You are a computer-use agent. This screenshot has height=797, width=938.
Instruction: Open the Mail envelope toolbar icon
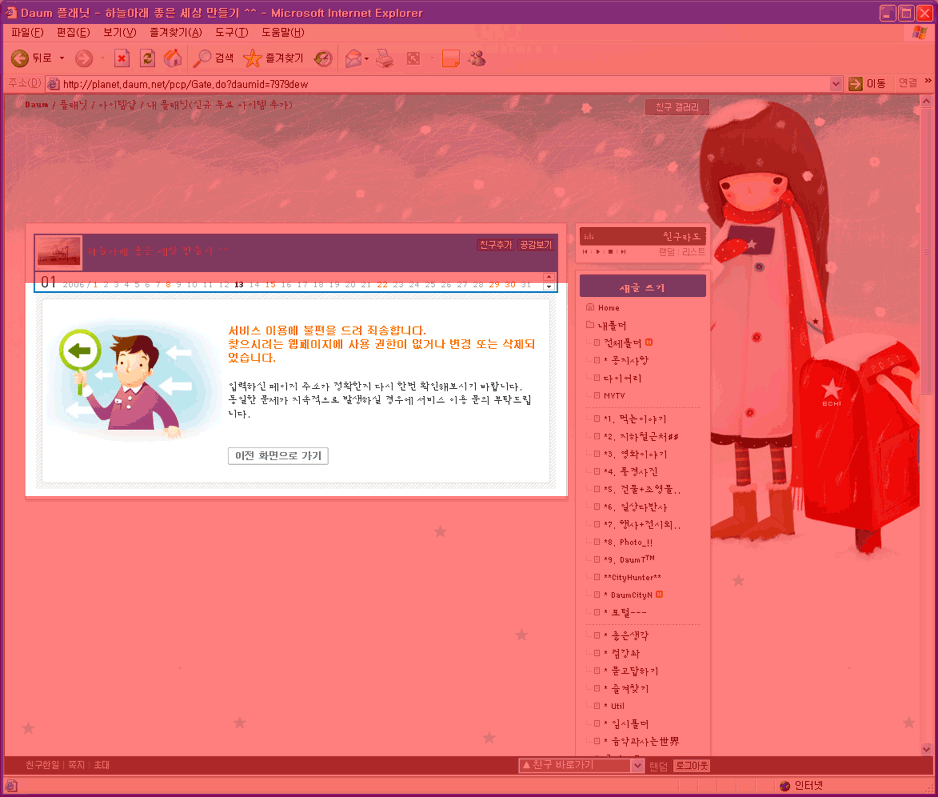[x=353, y=58]
